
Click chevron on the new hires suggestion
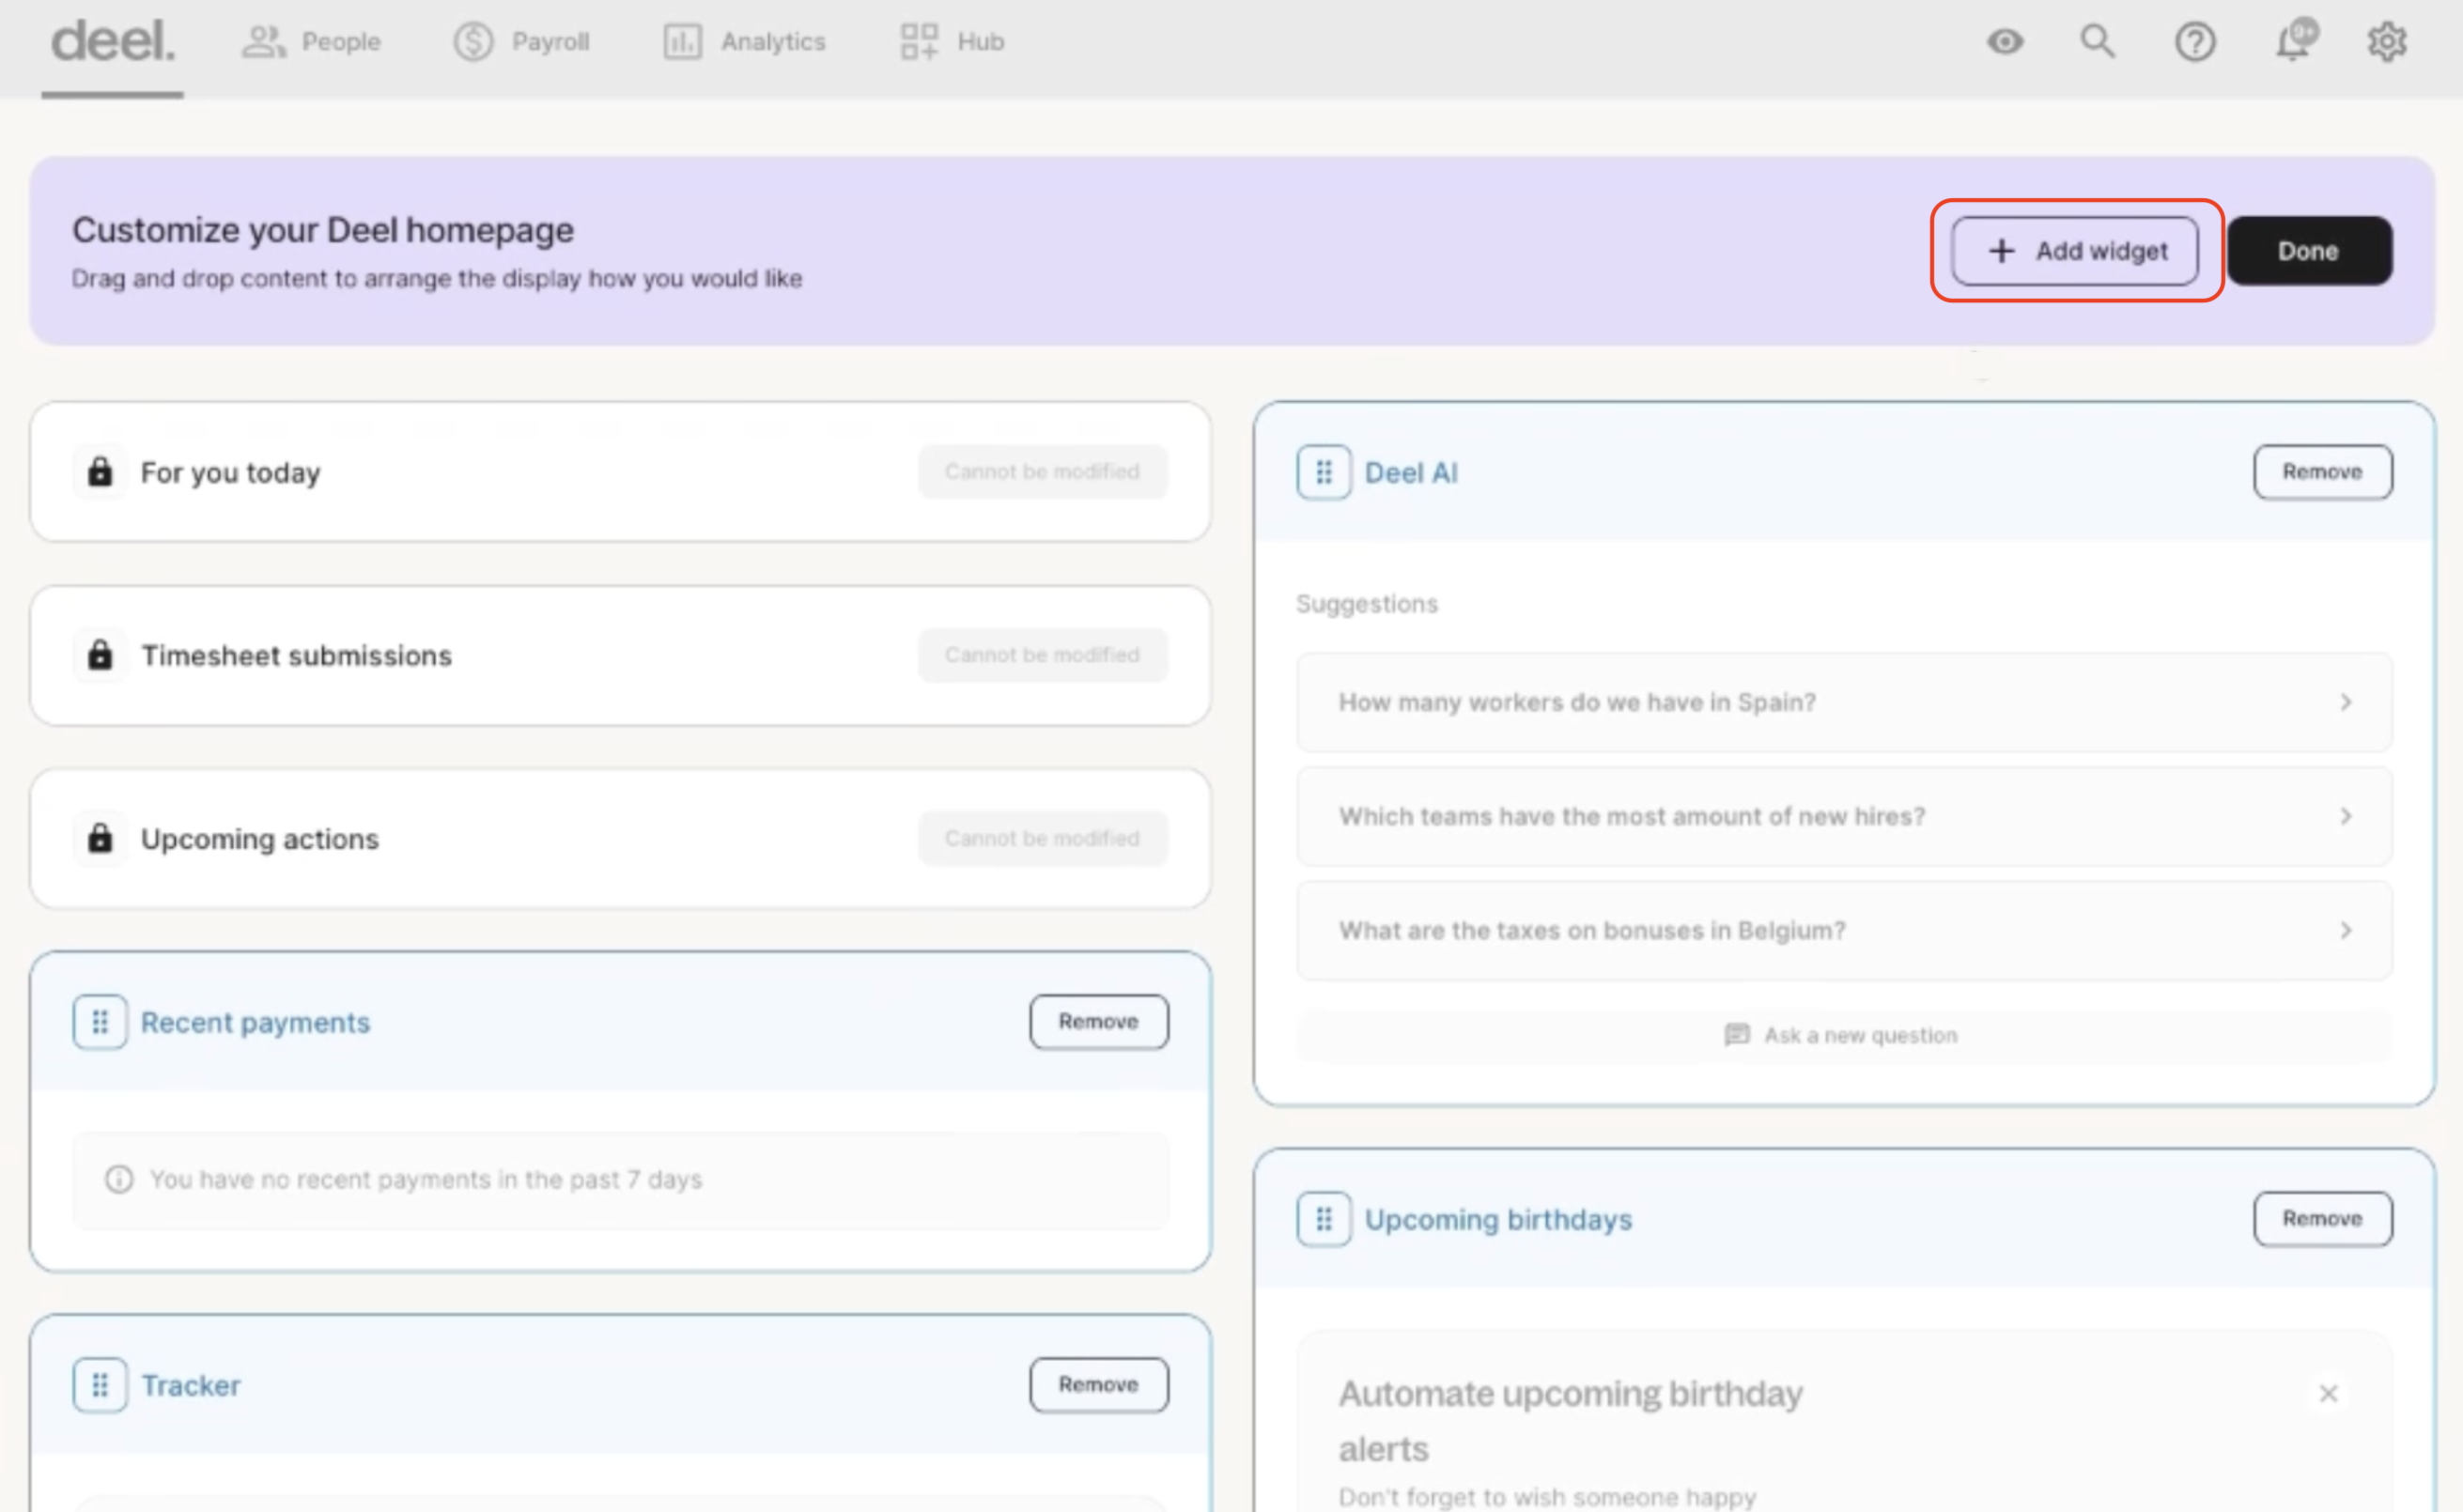click(x=2346, y=817)
